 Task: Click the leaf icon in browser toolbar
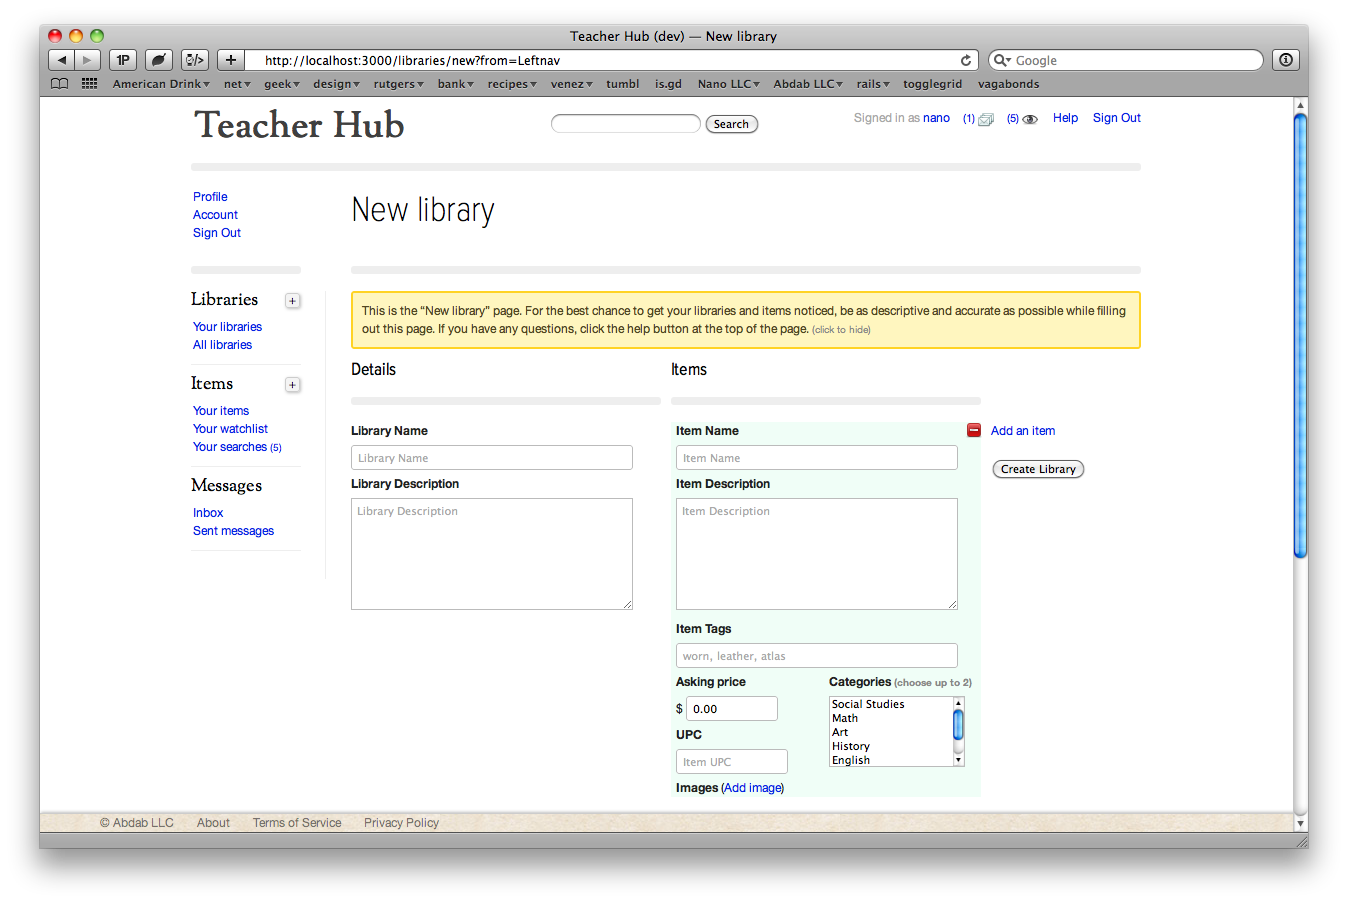point(158,60)
